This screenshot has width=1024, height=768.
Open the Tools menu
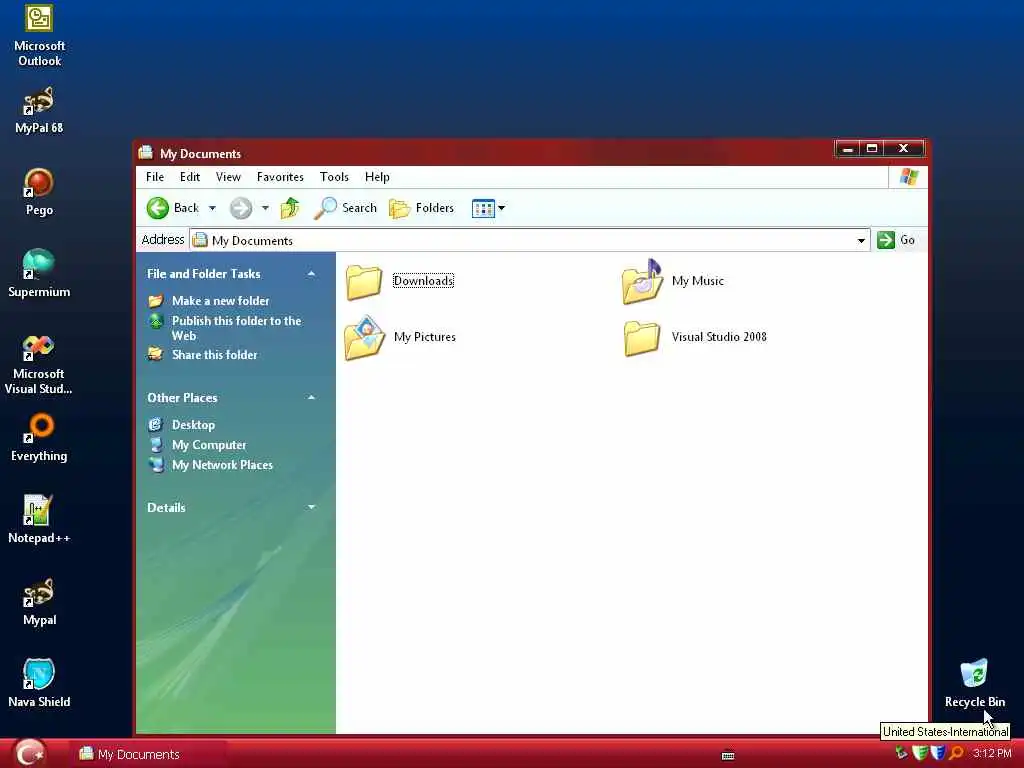tap(334, 177)
